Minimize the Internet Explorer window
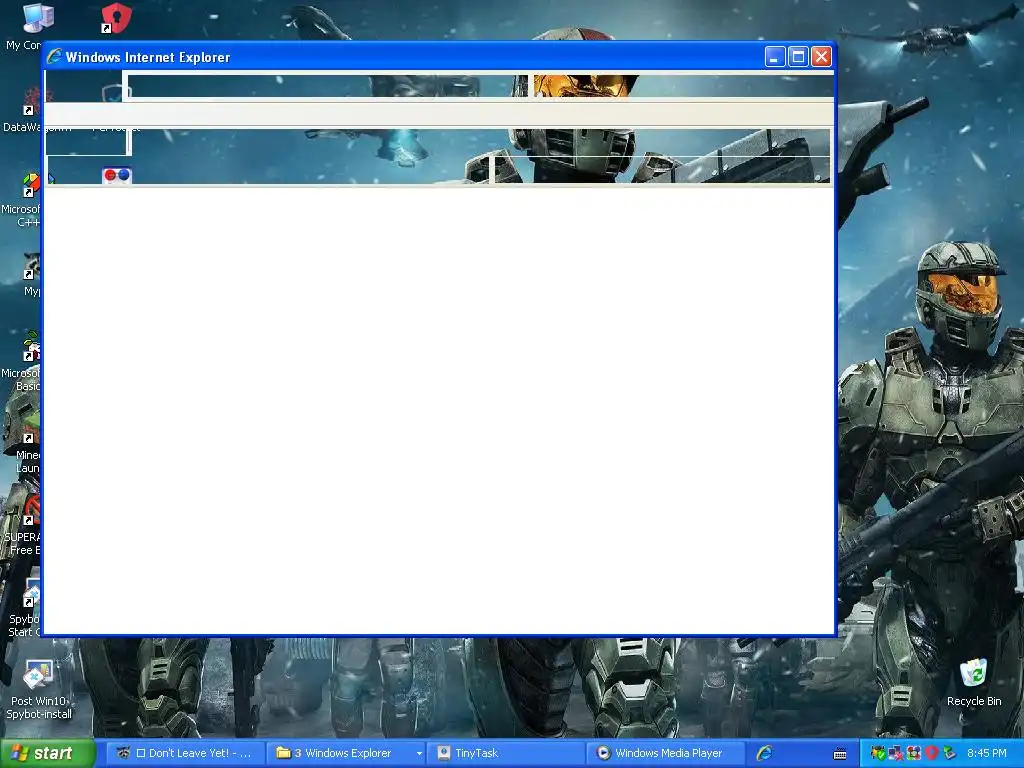Screen dimensions: 1024x768 (x=775, y=57)
